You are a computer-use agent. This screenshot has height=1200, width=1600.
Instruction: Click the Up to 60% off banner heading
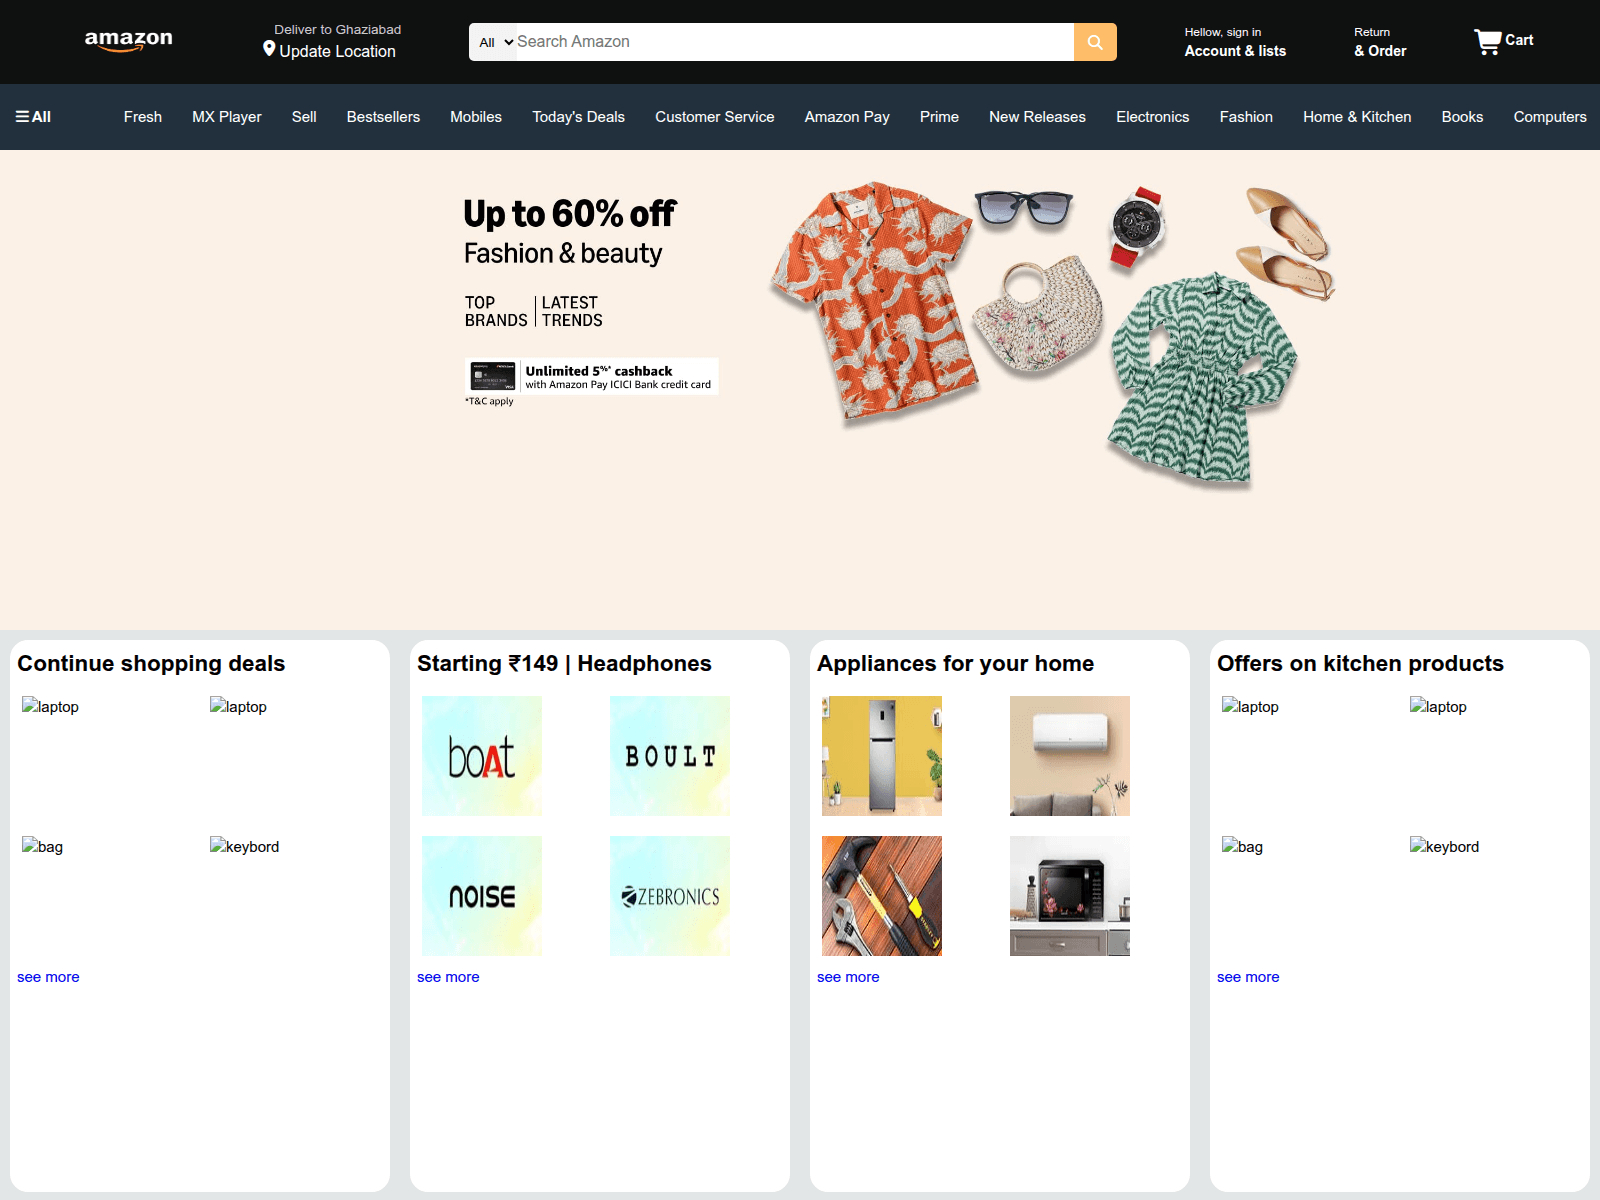tap(569, 213)
